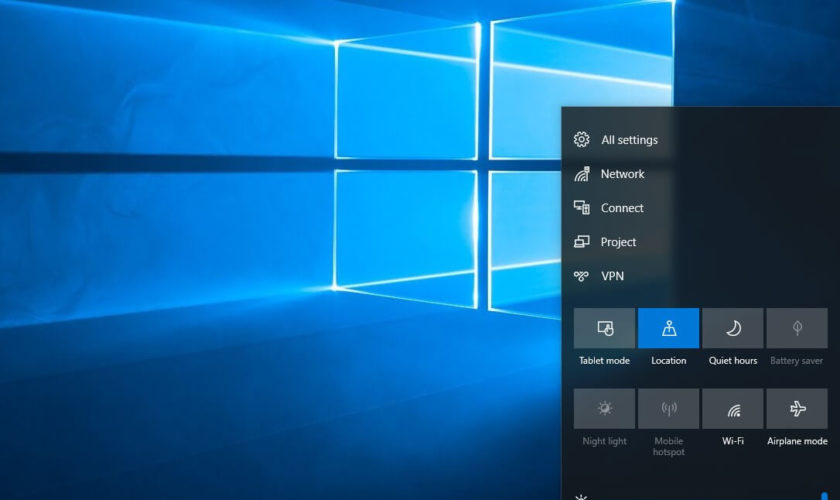
Task: Select the Network label text
Action: [622, 174]
